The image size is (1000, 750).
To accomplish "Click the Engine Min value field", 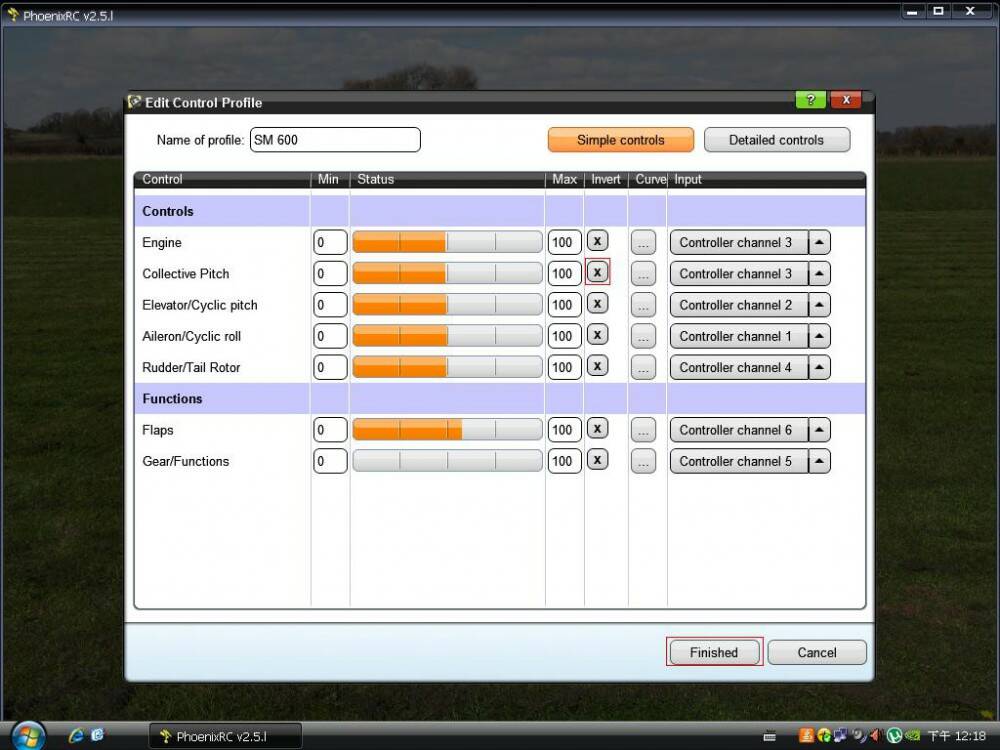I will (x=330, y=242).
